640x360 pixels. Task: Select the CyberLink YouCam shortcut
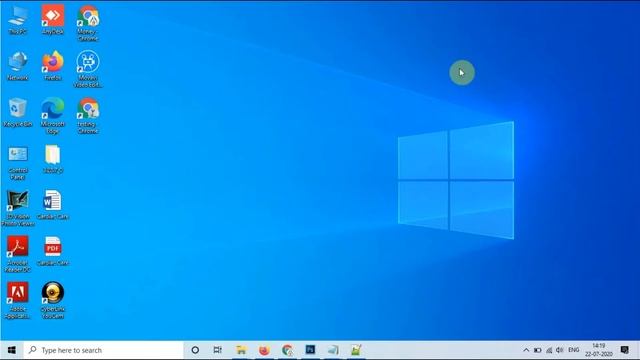53,300
